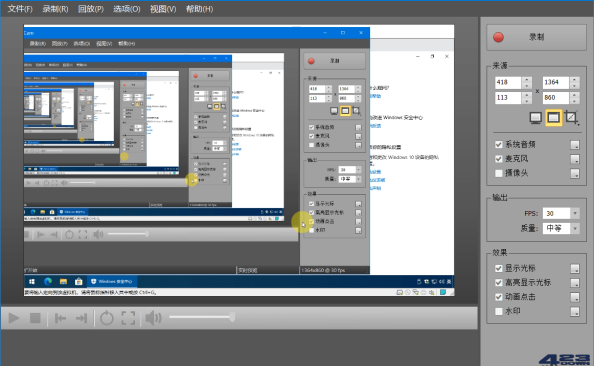Open the 帮助(H) menu
This screenshot has width=594, height=366.
point(199,9)
